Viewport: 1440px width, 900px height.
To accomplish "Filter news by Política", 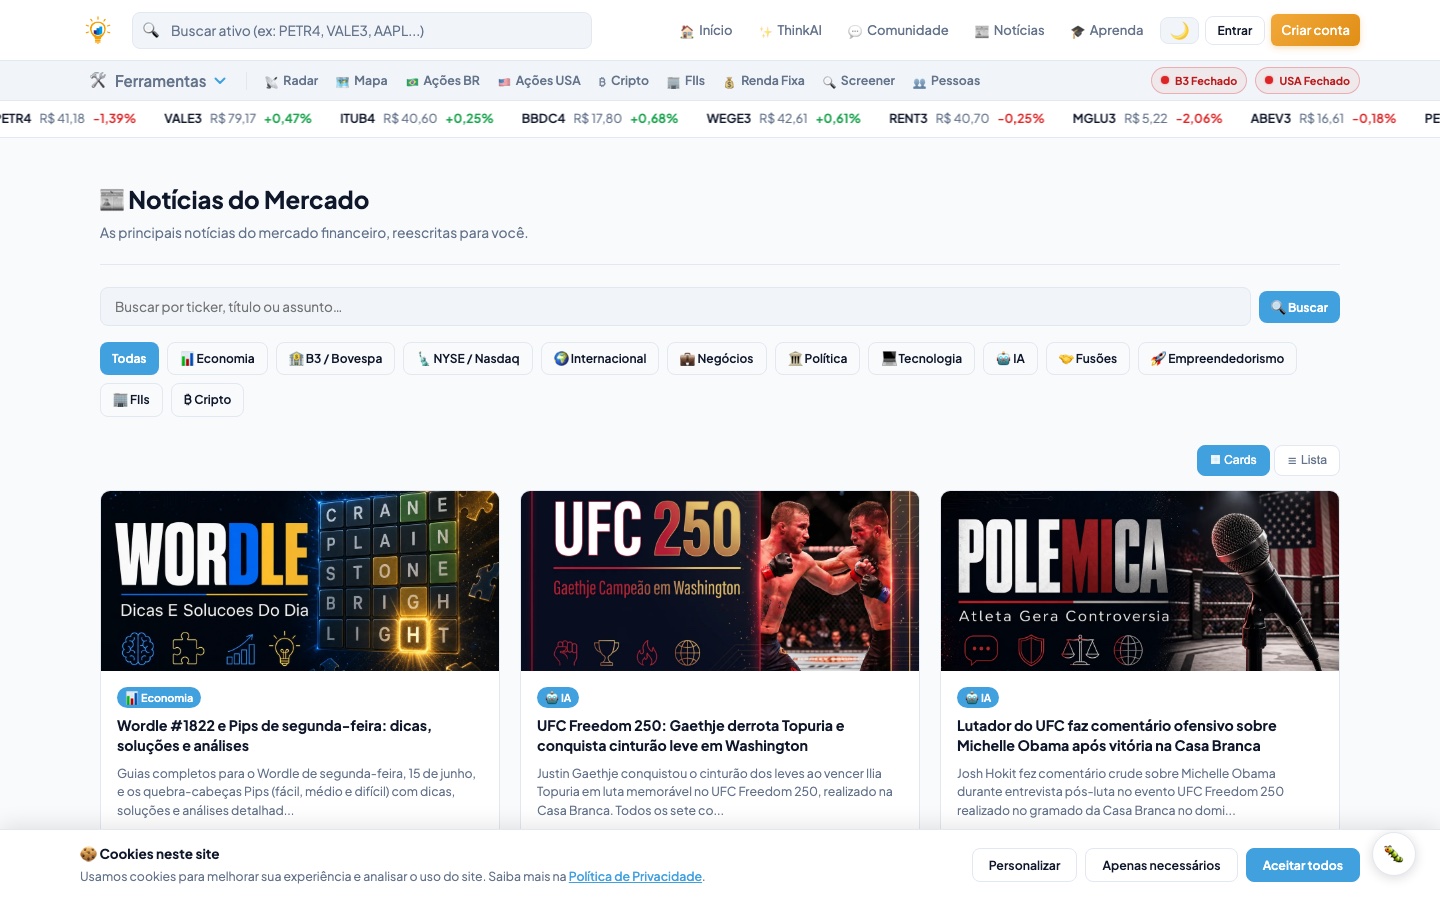I will pyautogui.click(x=817, y=359).
